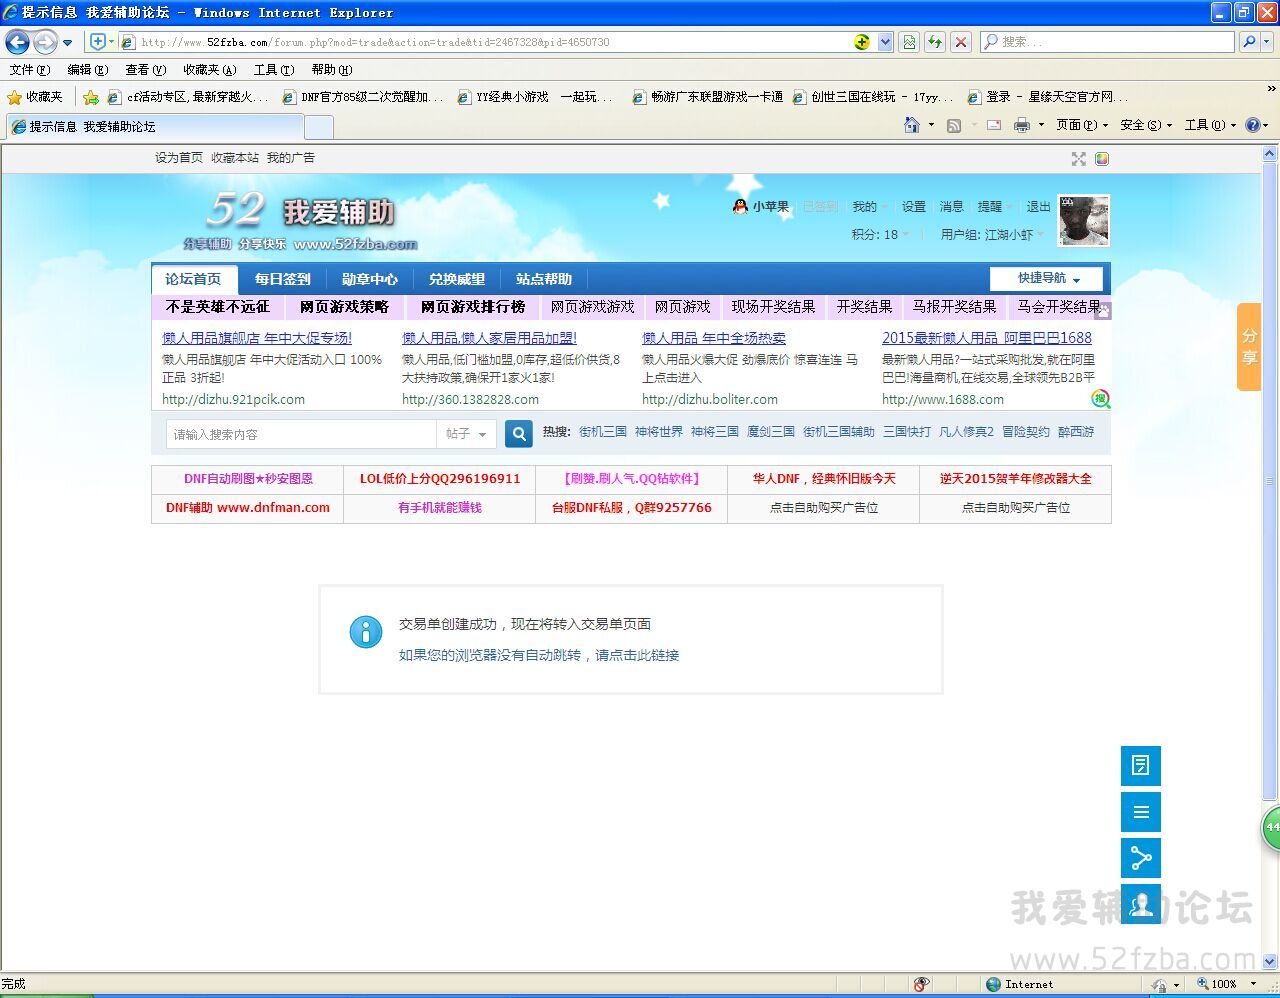The image size is (1280, 998).
Task: Open the recent pages history arrow
Action: click(x=67, y=42)
